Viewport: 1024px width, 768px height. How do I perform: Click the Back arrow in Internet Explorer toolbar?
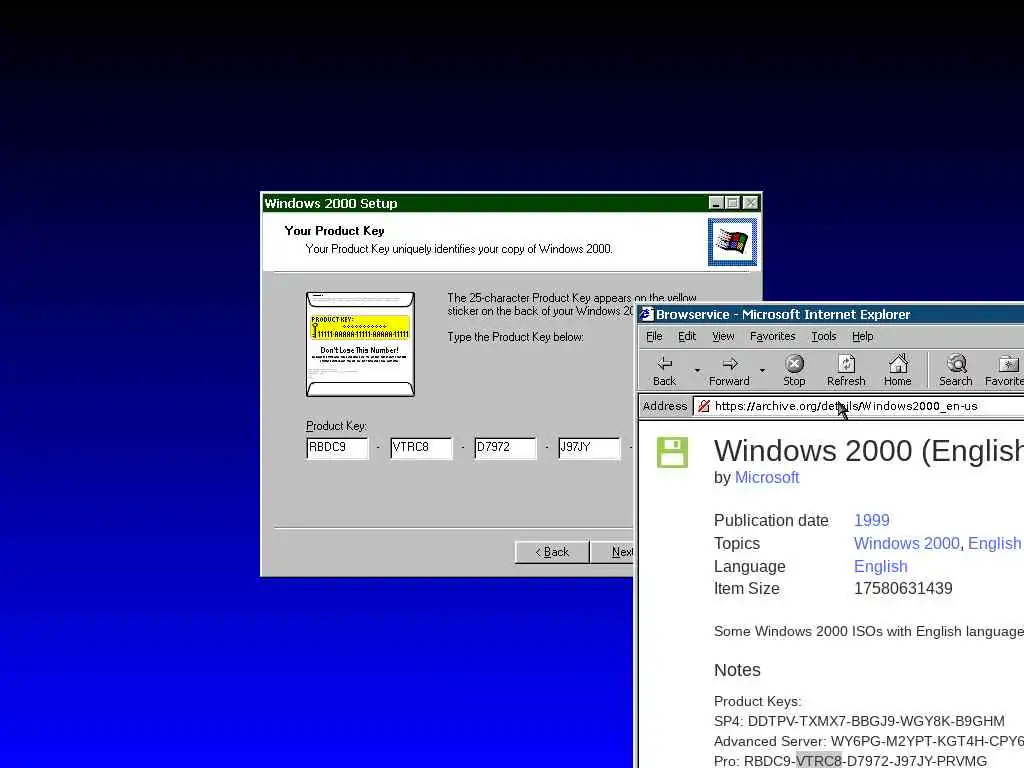pyautogui.click(x=665, y=370)
